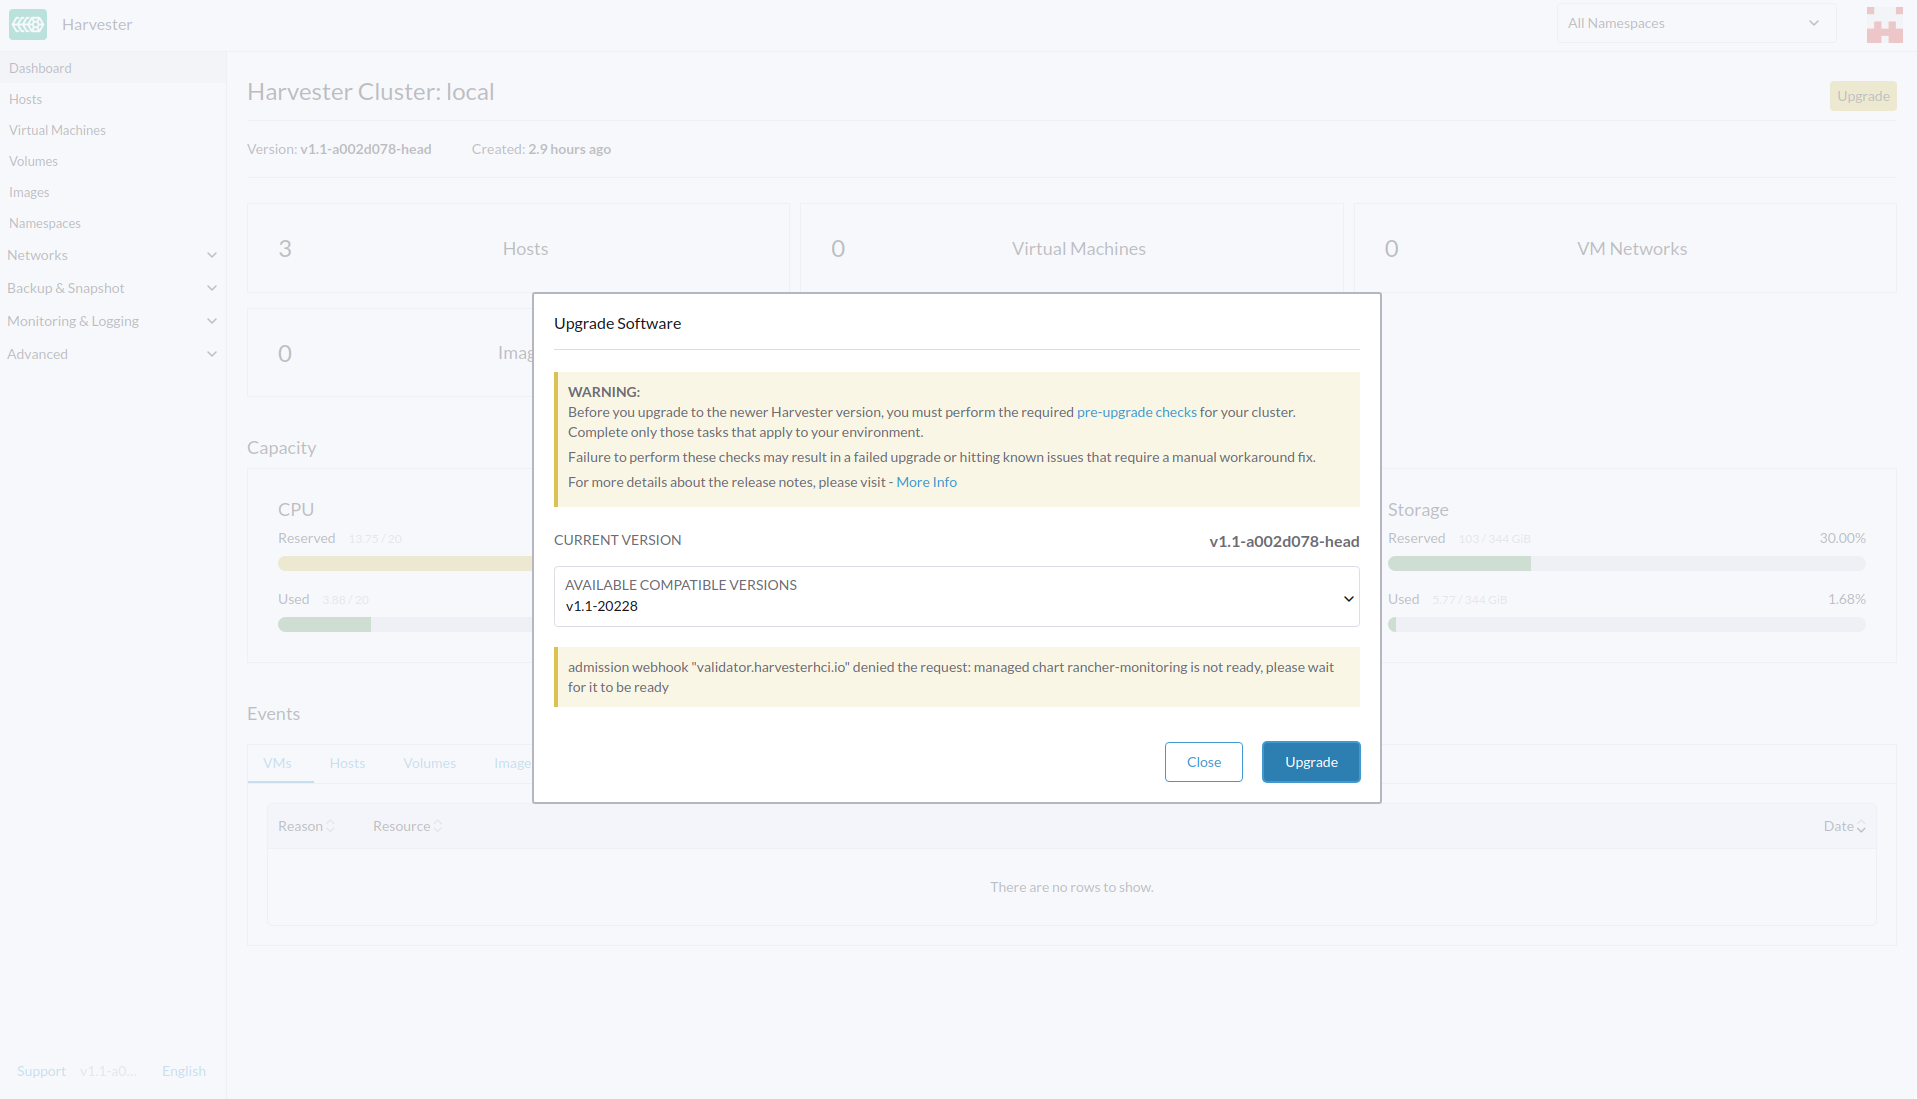Open the pre-upgrade checks link
Viewport: 1917px width, 1099px height.
(1136, 411)
